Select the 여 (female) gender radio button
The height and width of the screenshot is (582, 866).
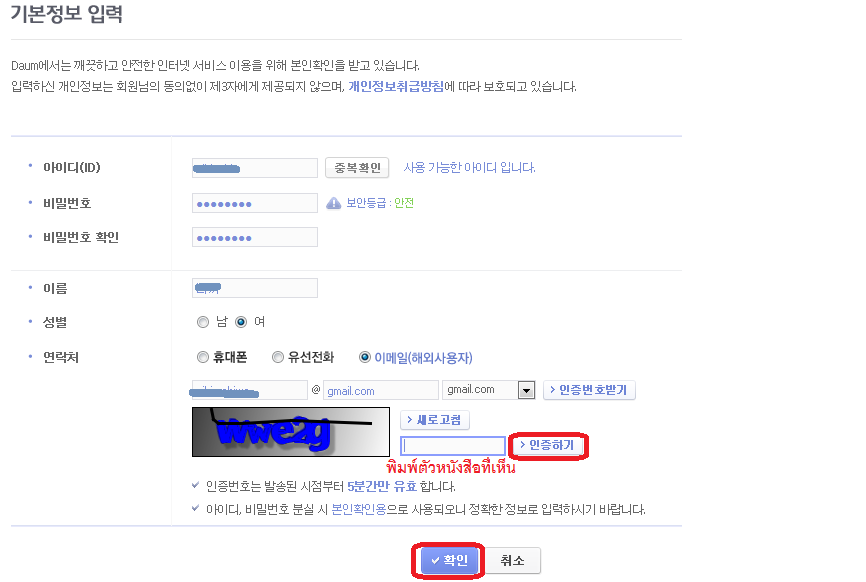241,322
